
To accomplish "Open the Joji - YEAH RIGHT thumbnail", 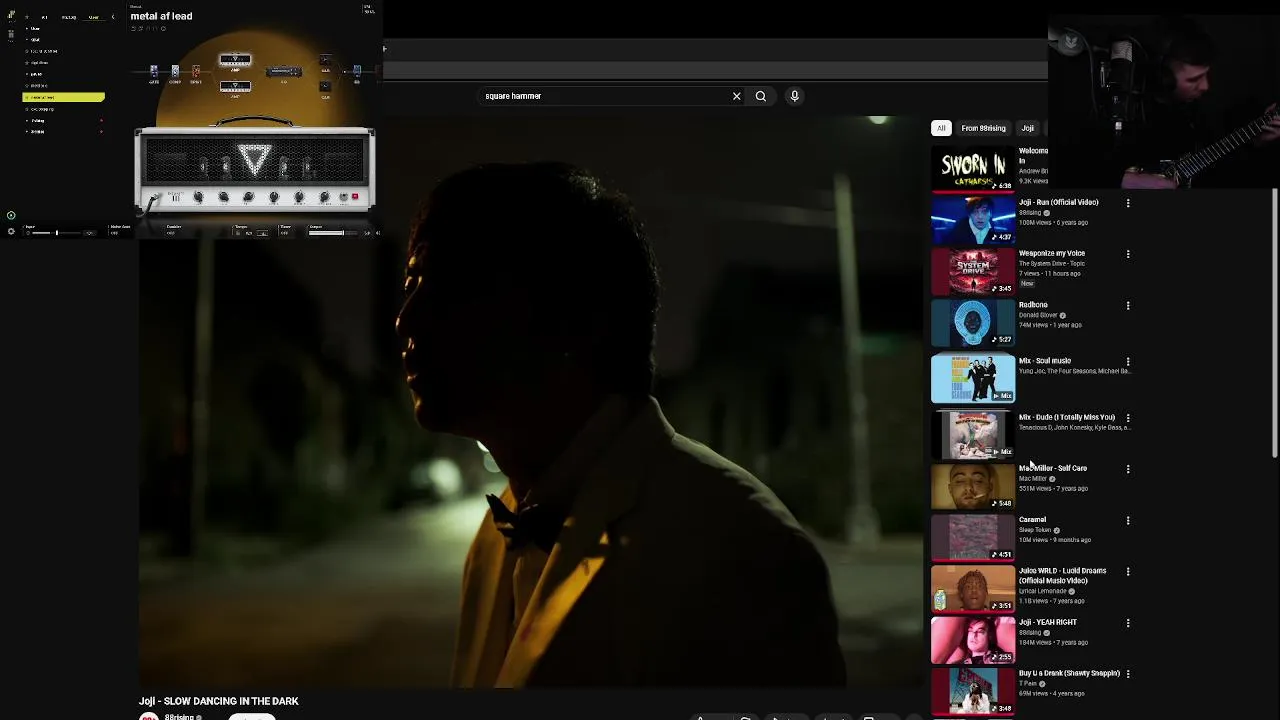I will point(973,640).
